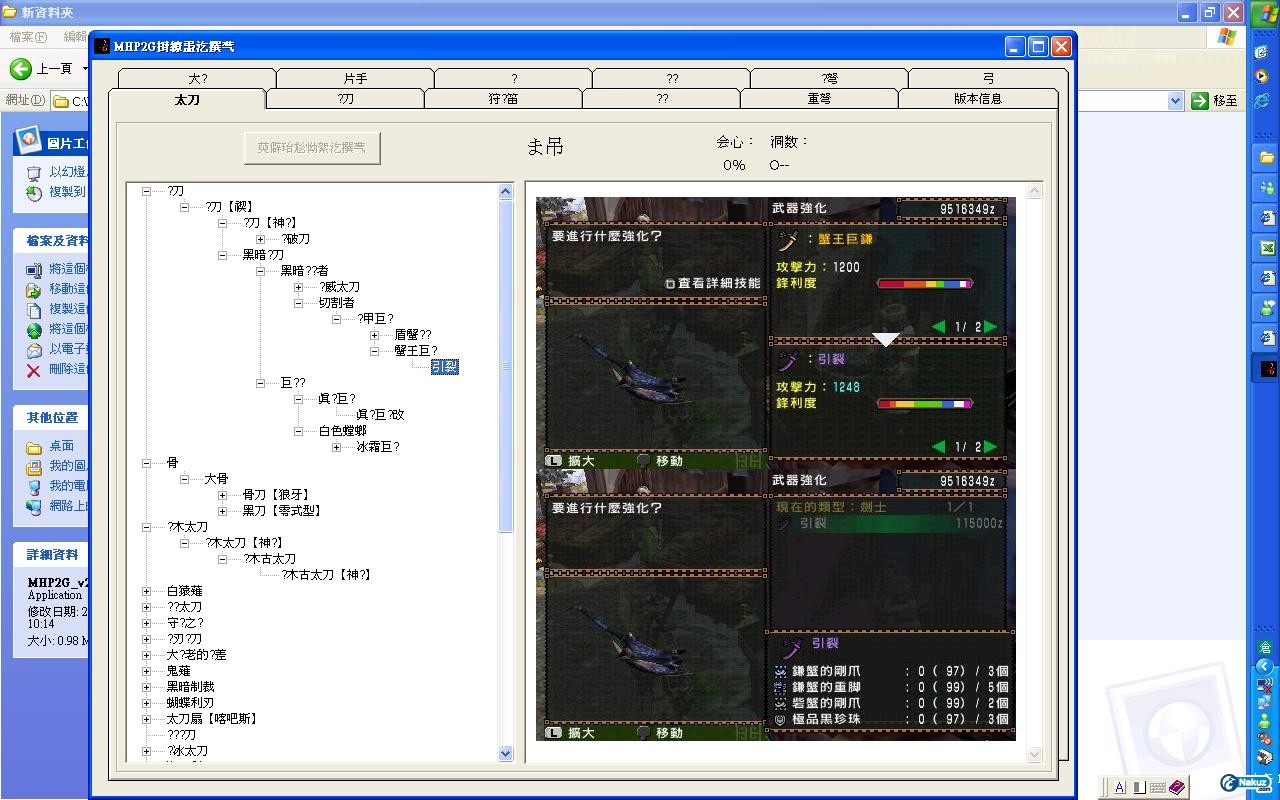
Task: Select the 黑暗制裁 tree item
Action: [x=190, y=687]
